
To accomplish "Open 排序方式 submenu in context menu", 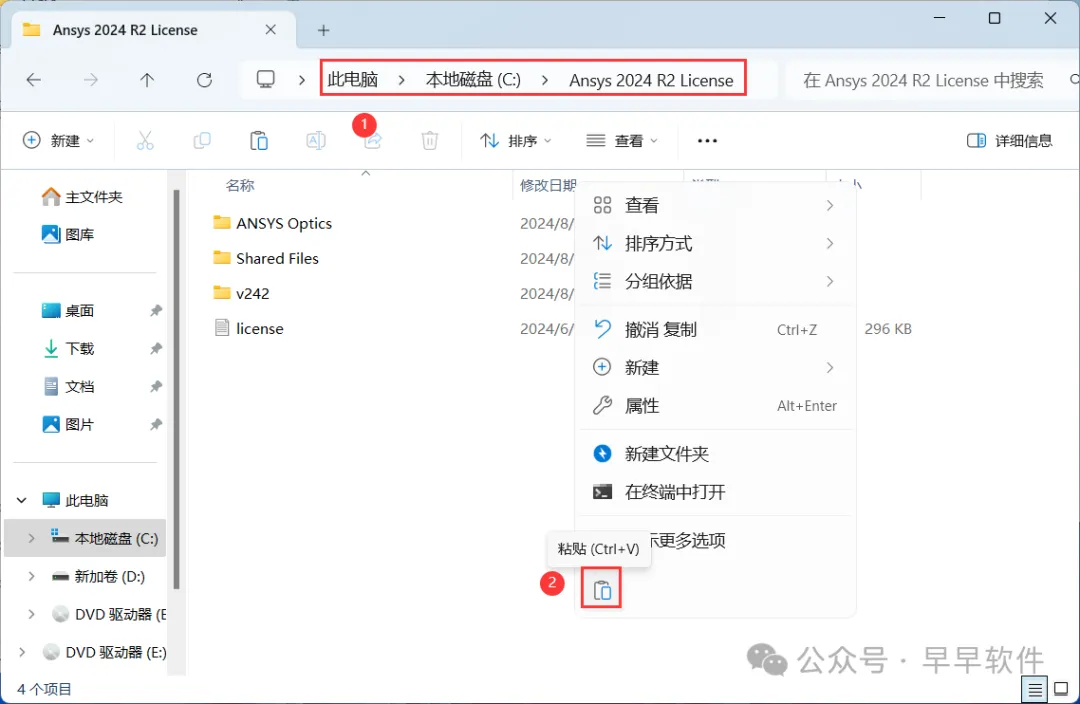I will (714, 243).
